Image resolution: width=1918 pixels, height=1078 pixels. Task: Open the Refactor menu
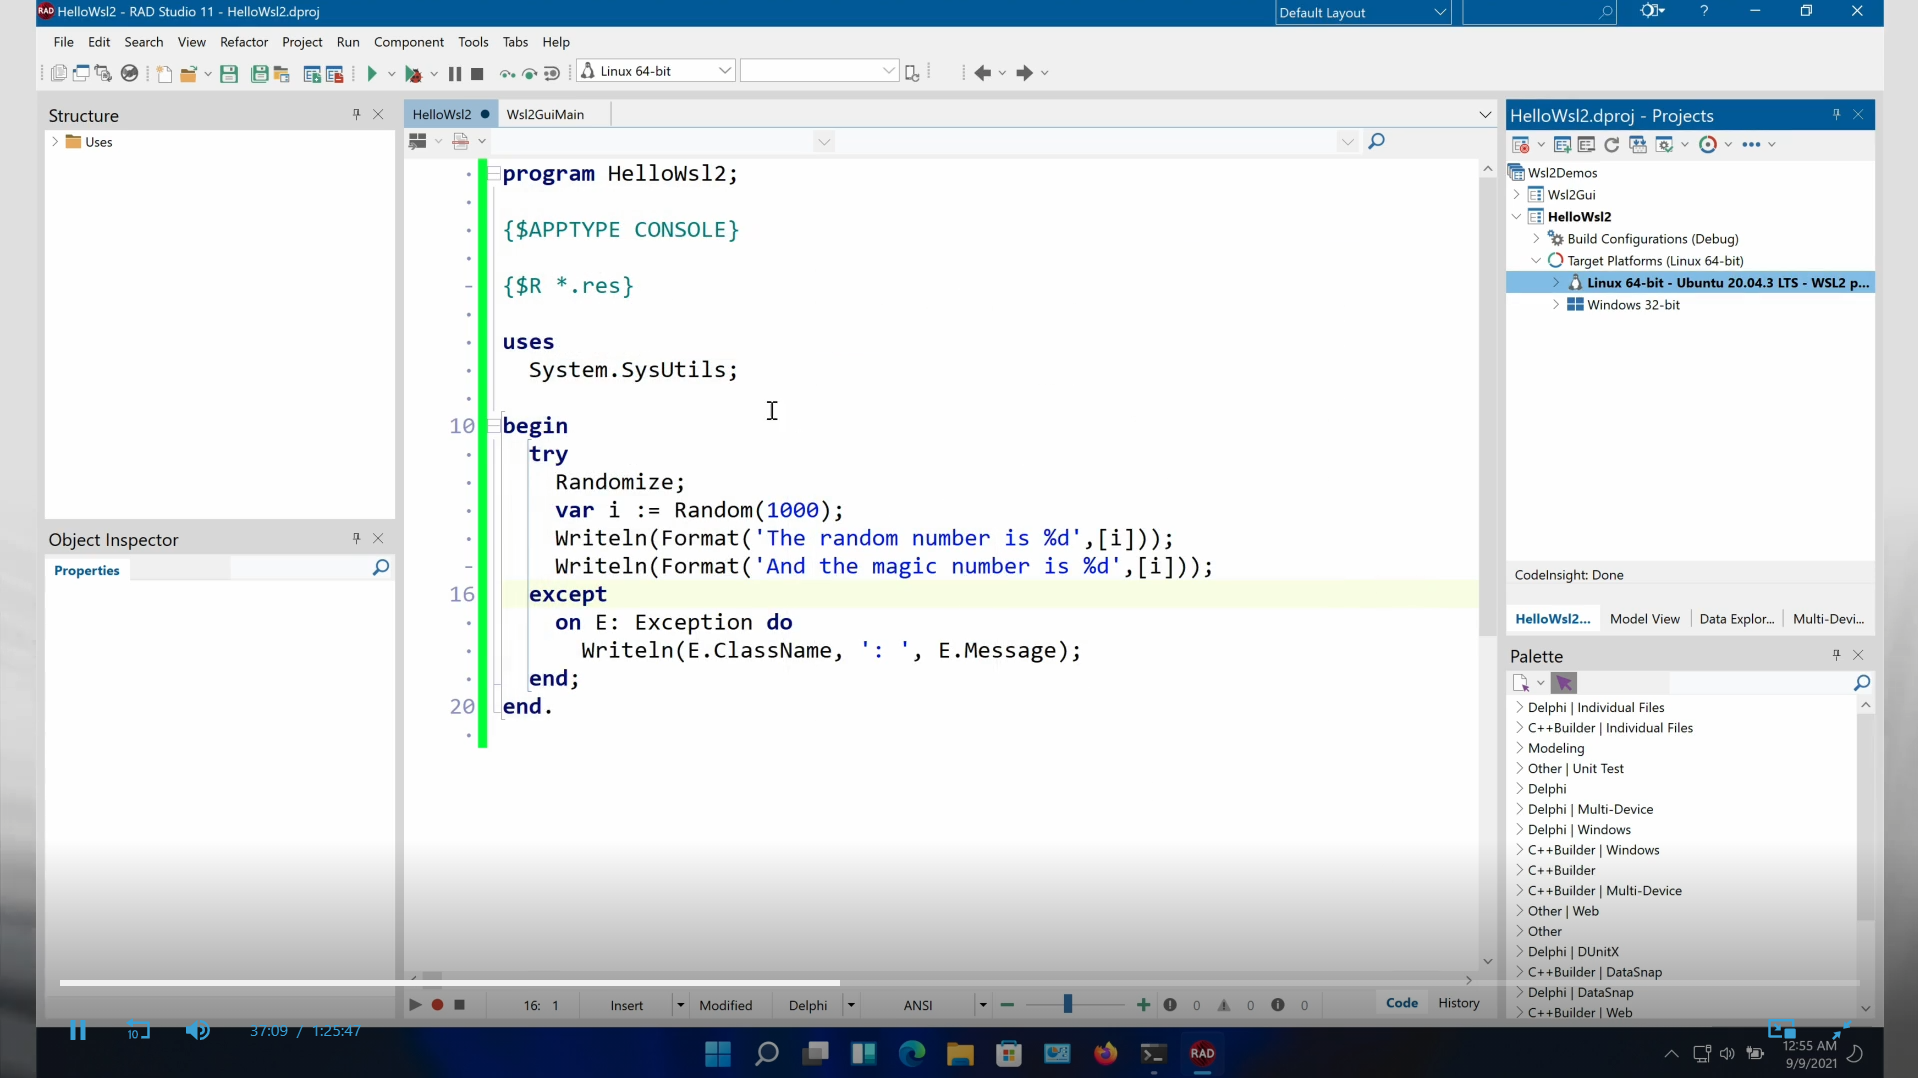pos(244,42)
